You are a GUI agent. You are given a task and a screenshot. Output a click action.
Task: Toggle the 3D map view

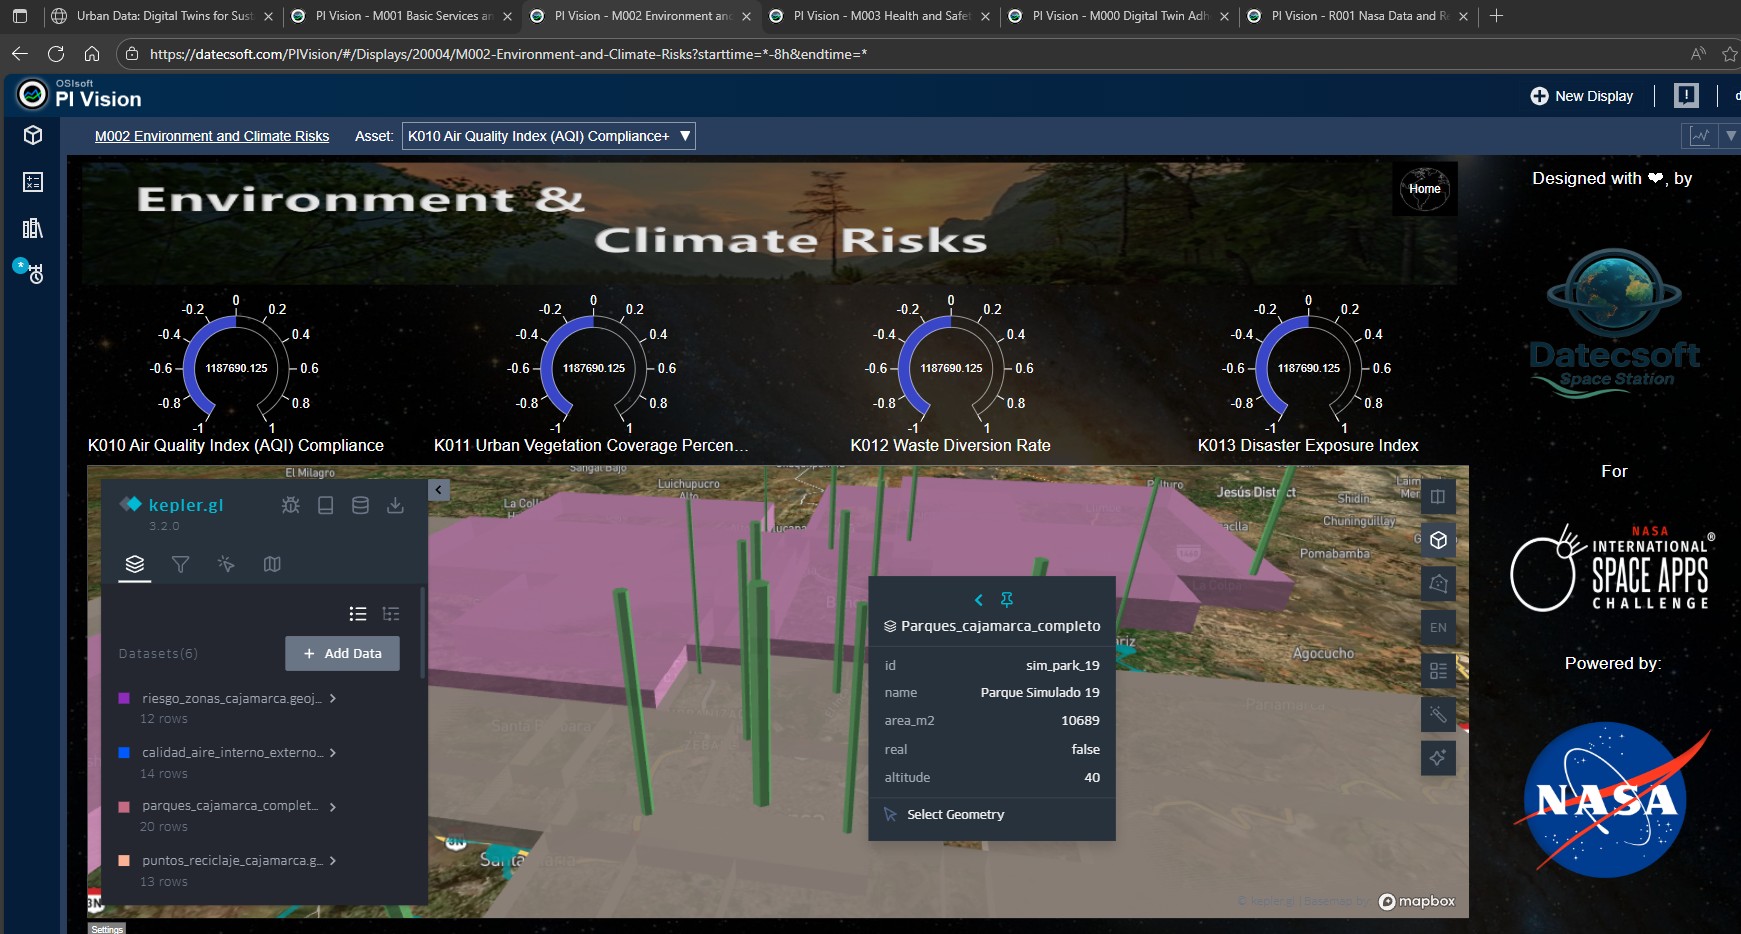[1438, 540]
